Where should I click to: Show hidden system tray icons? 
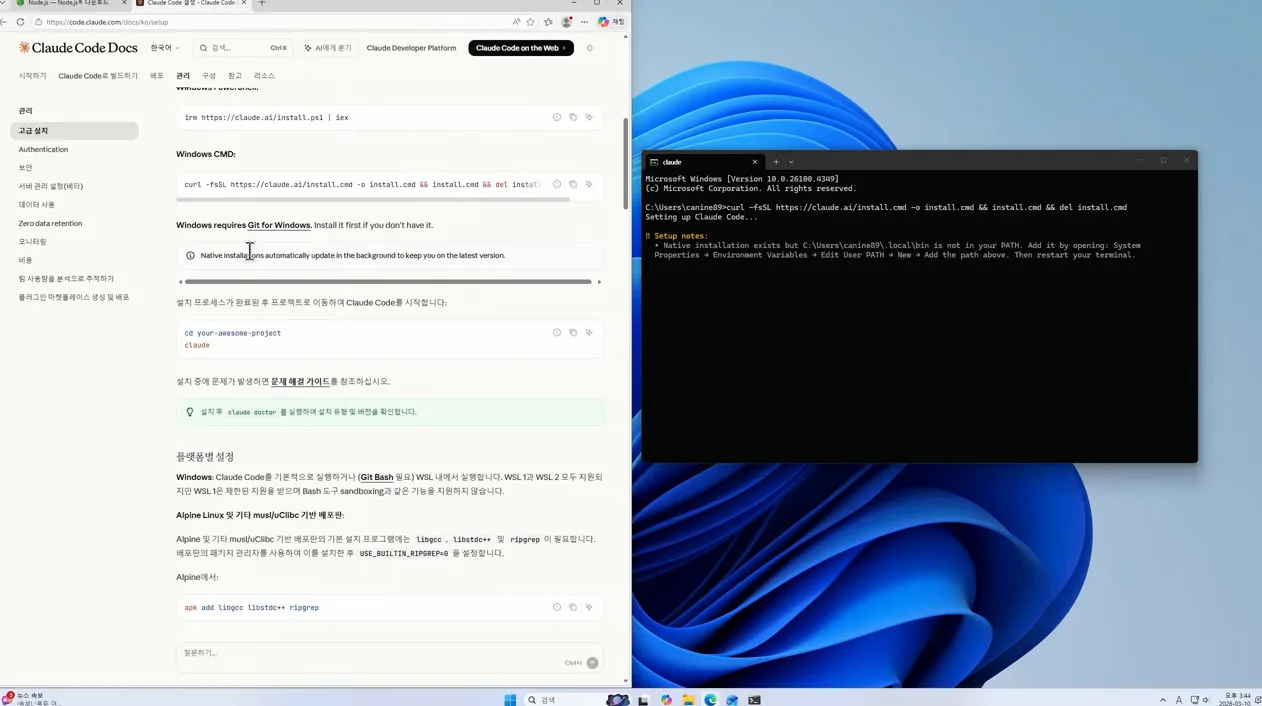click(x=1162, y=700)
